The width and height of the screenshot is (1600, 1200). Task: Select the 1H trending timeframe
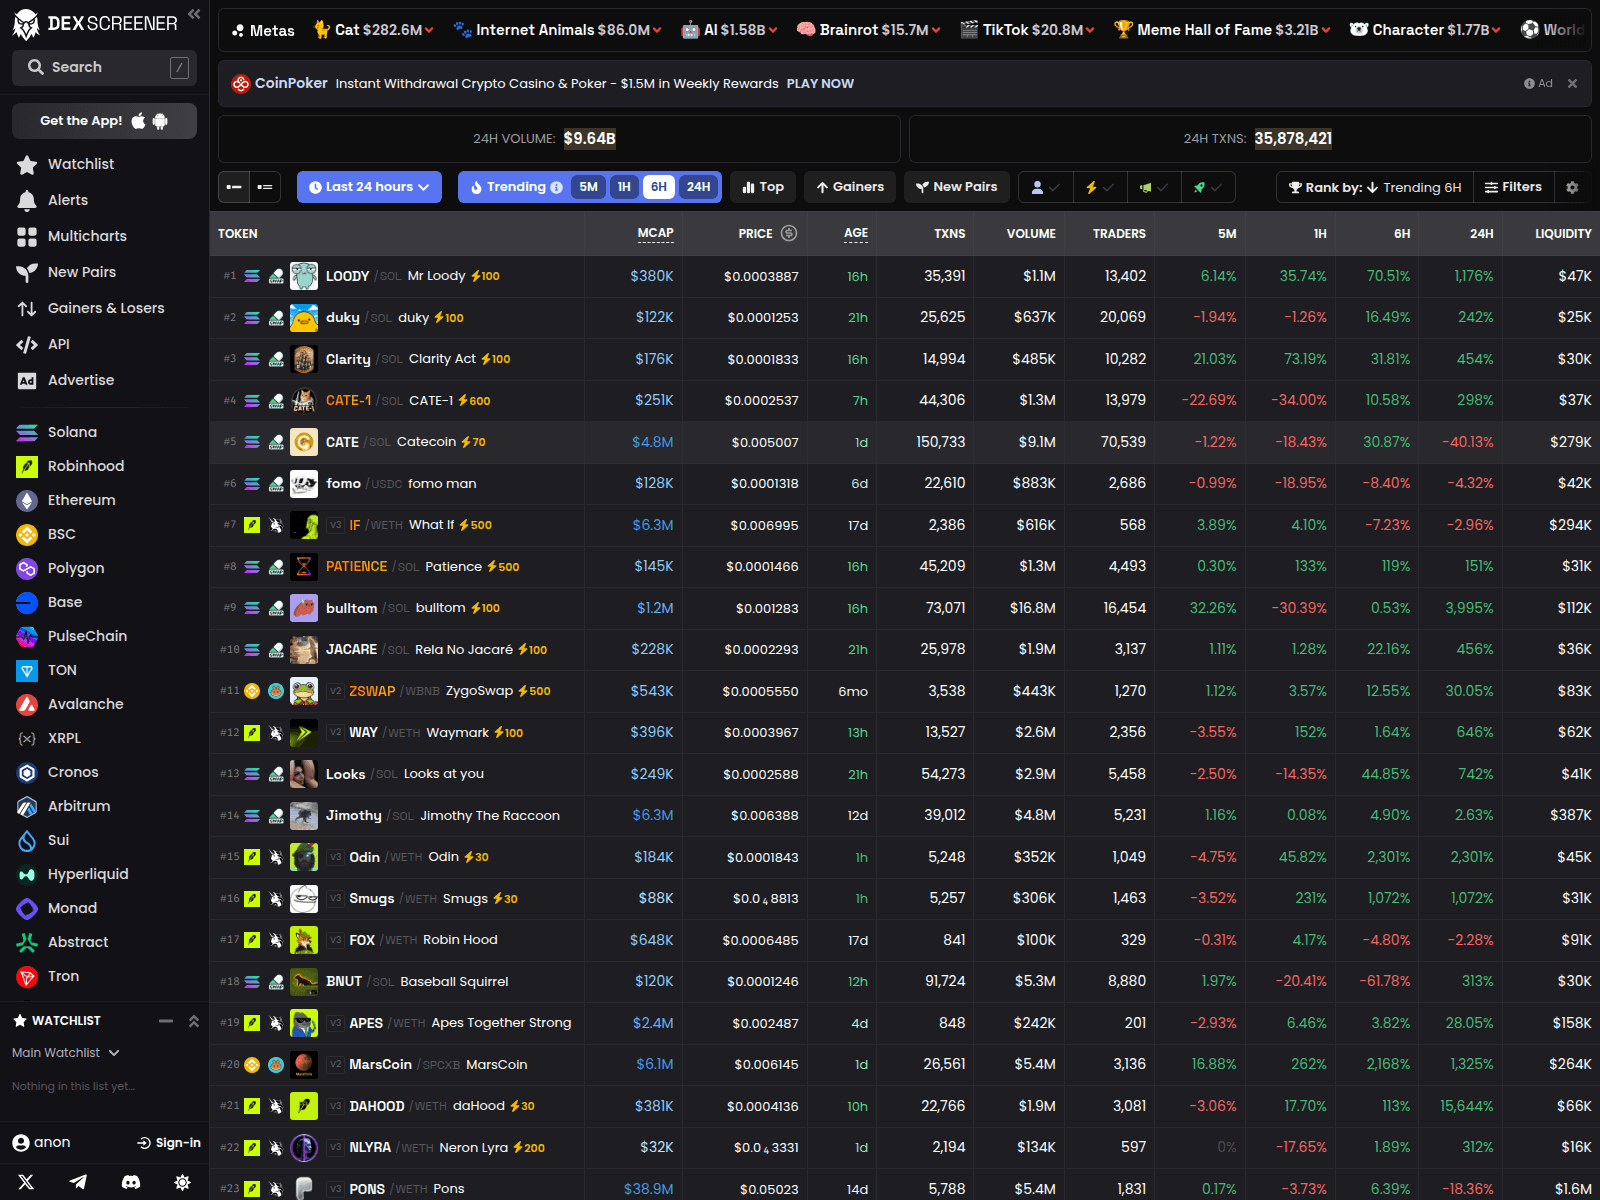(x=624, y=187)
